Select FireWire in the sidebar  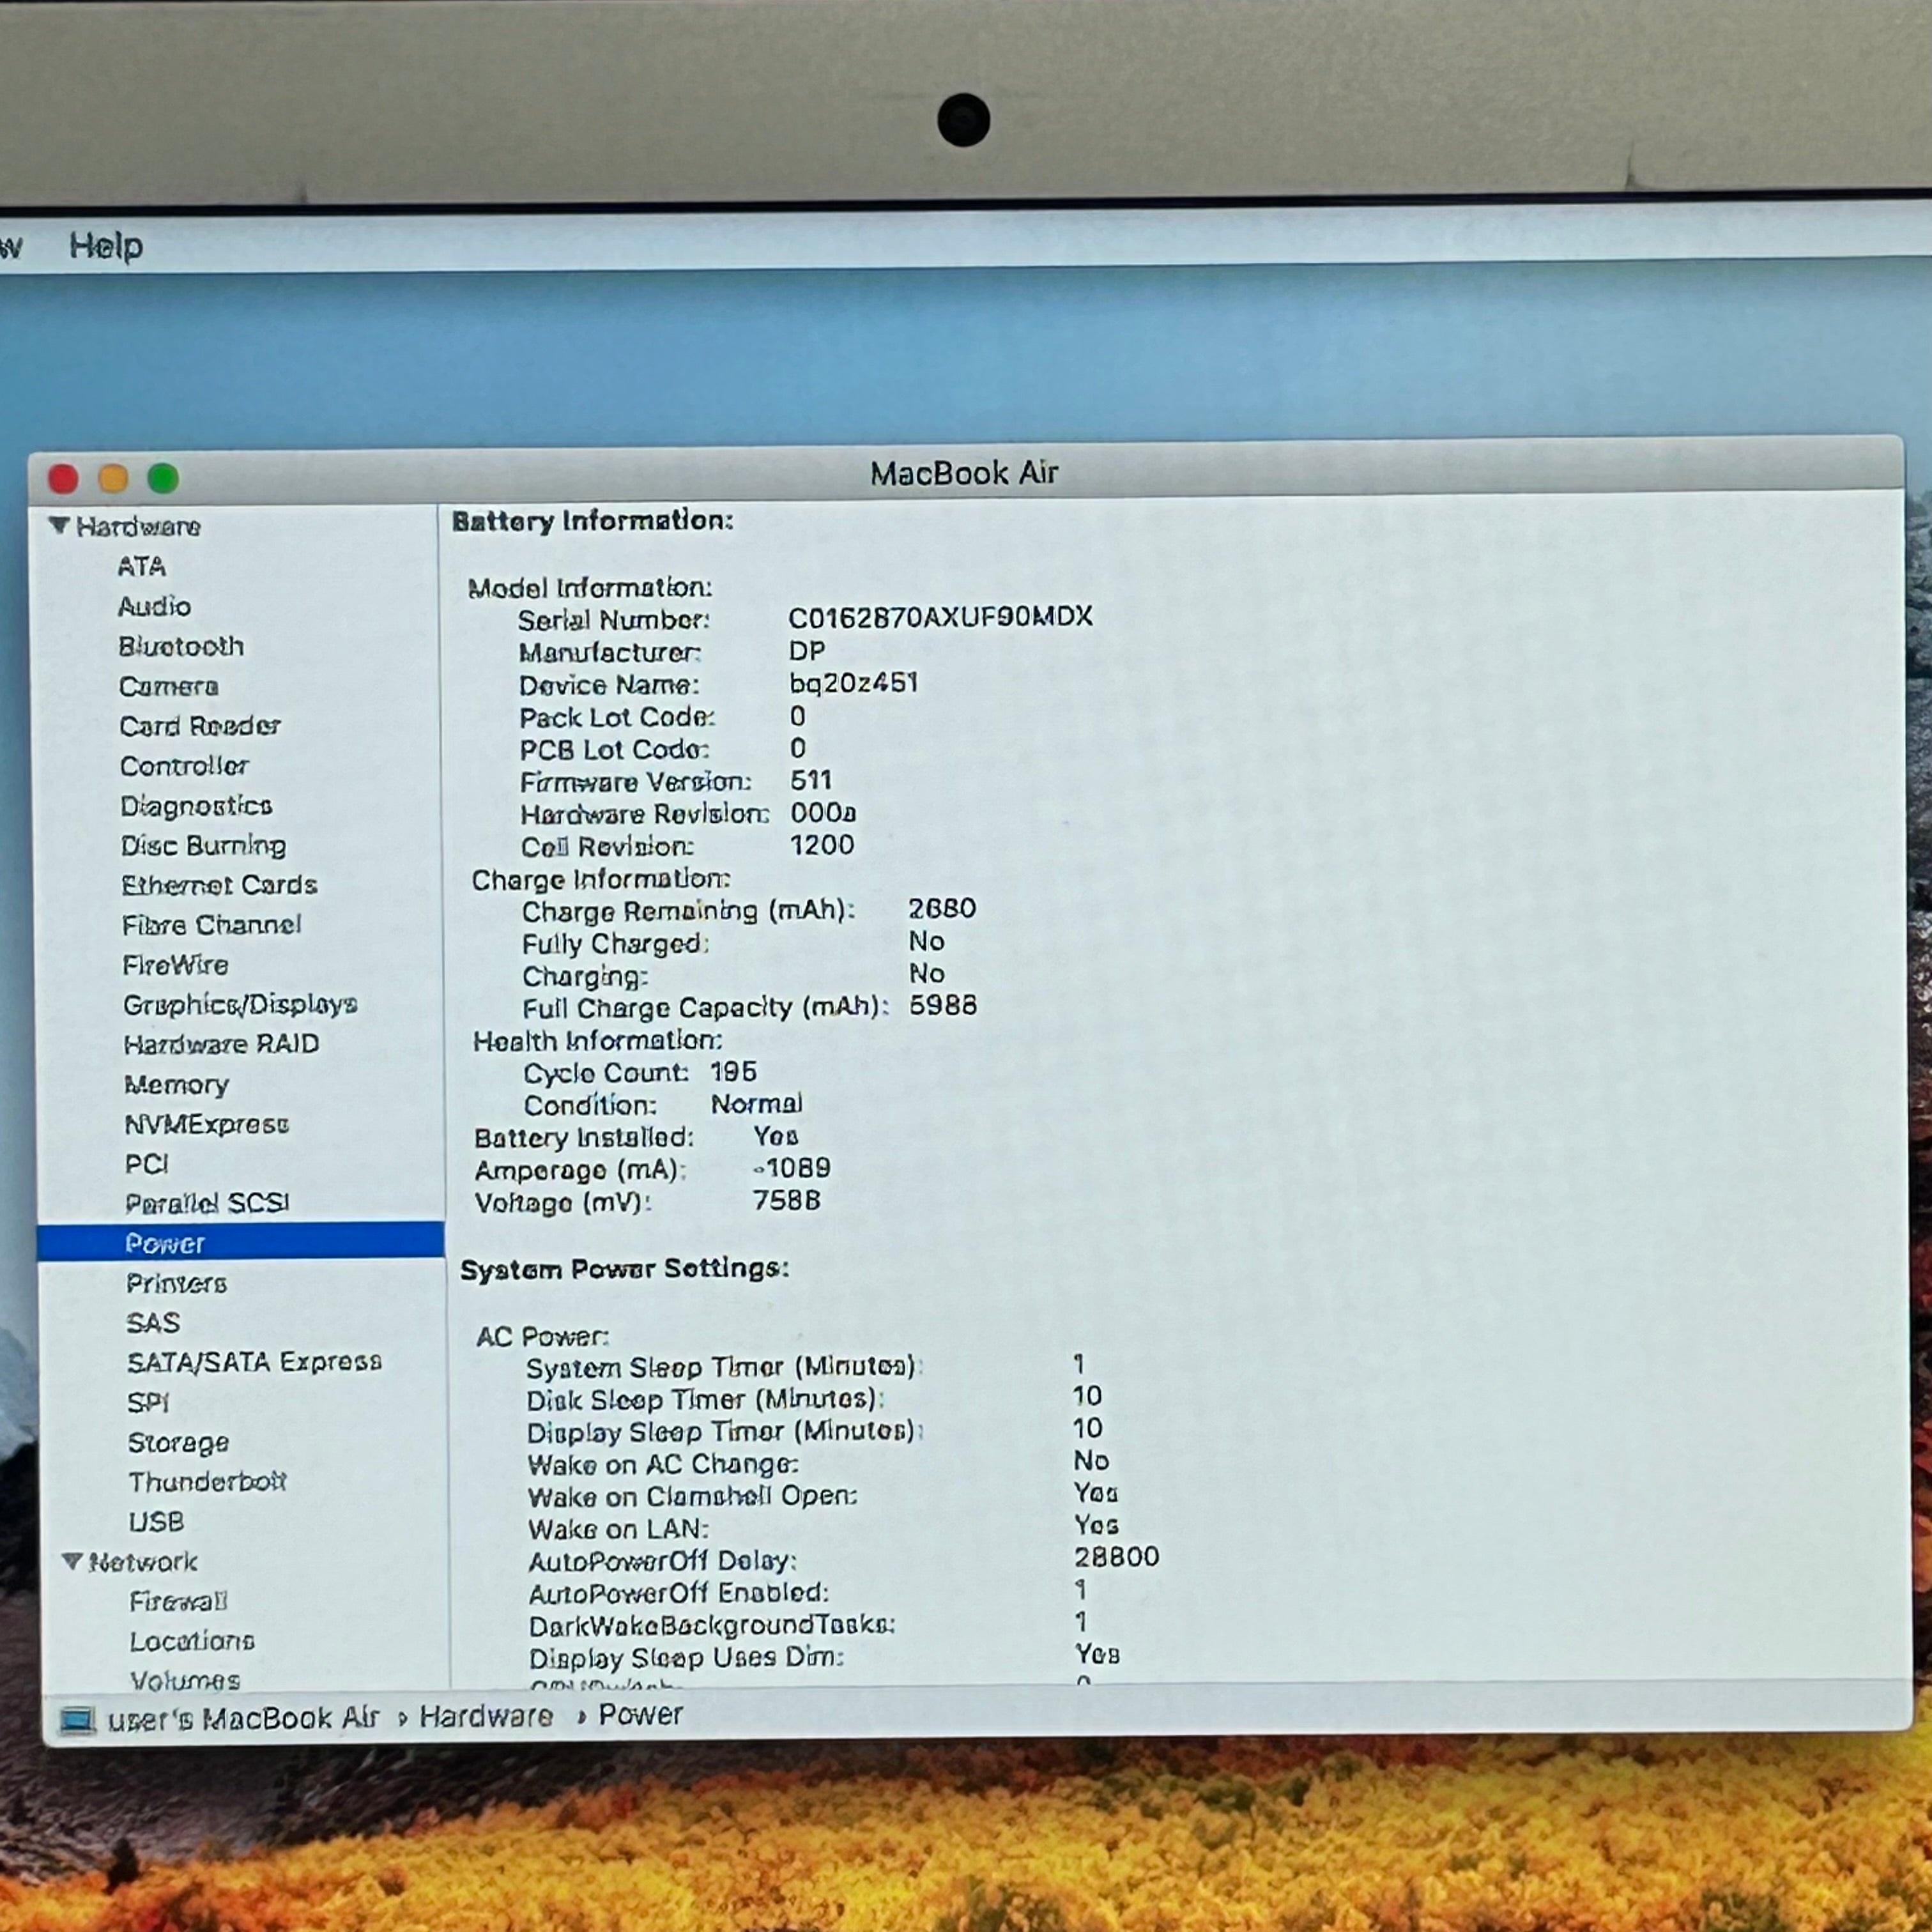coord(175,965)
